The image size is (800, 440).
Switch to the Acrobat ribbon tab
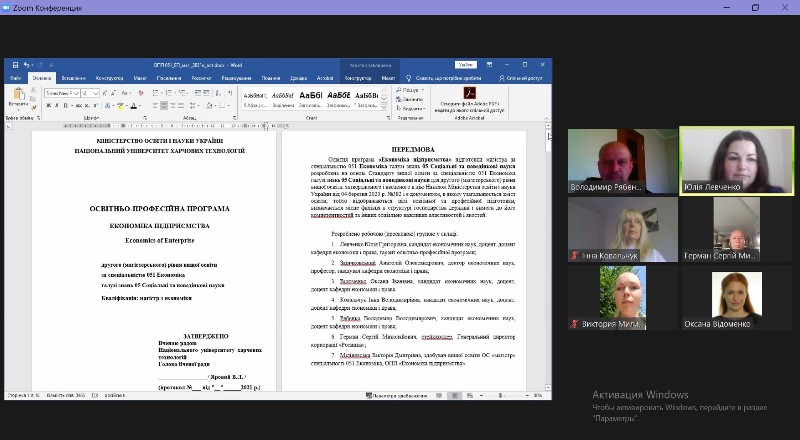(x=324, y=77)
